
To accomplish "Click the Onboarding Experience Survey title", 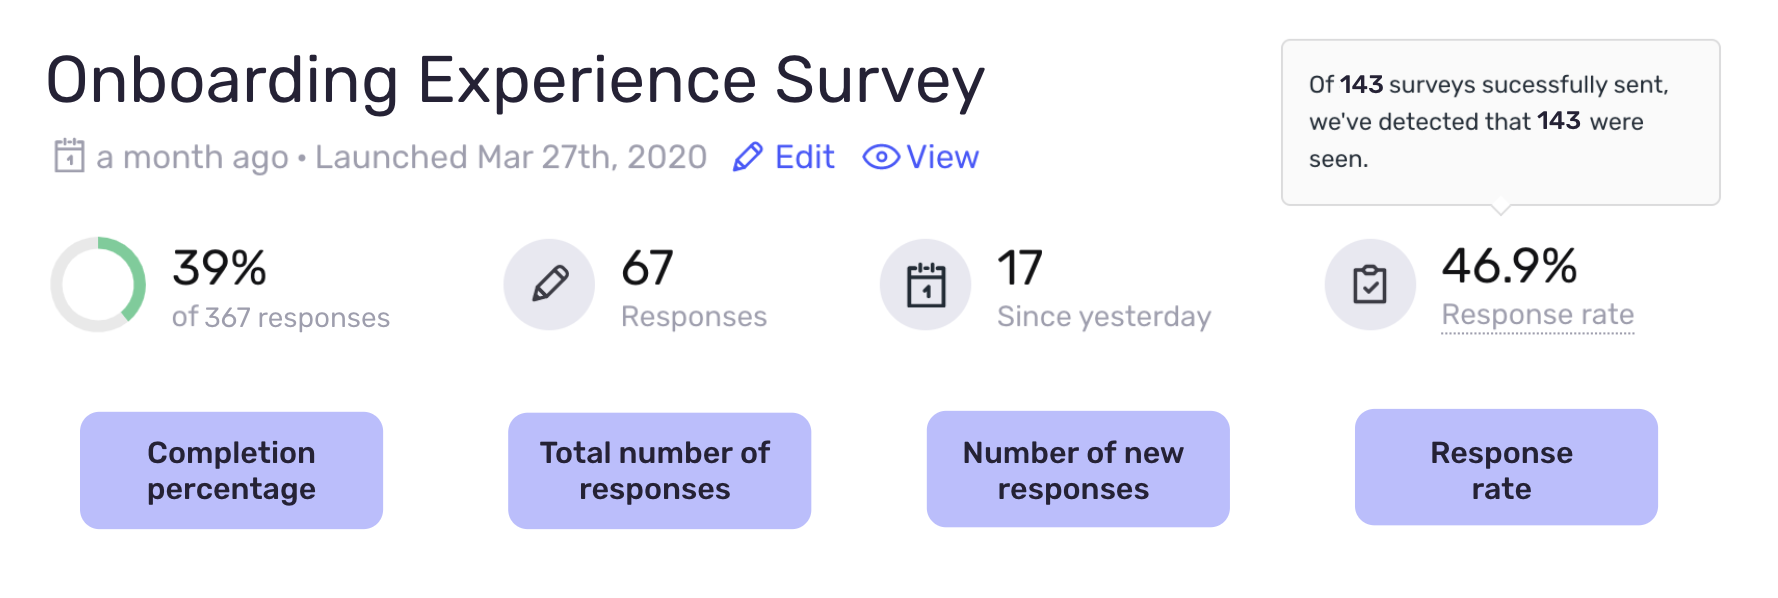I will pyautogui.click(x=515, y=81).
